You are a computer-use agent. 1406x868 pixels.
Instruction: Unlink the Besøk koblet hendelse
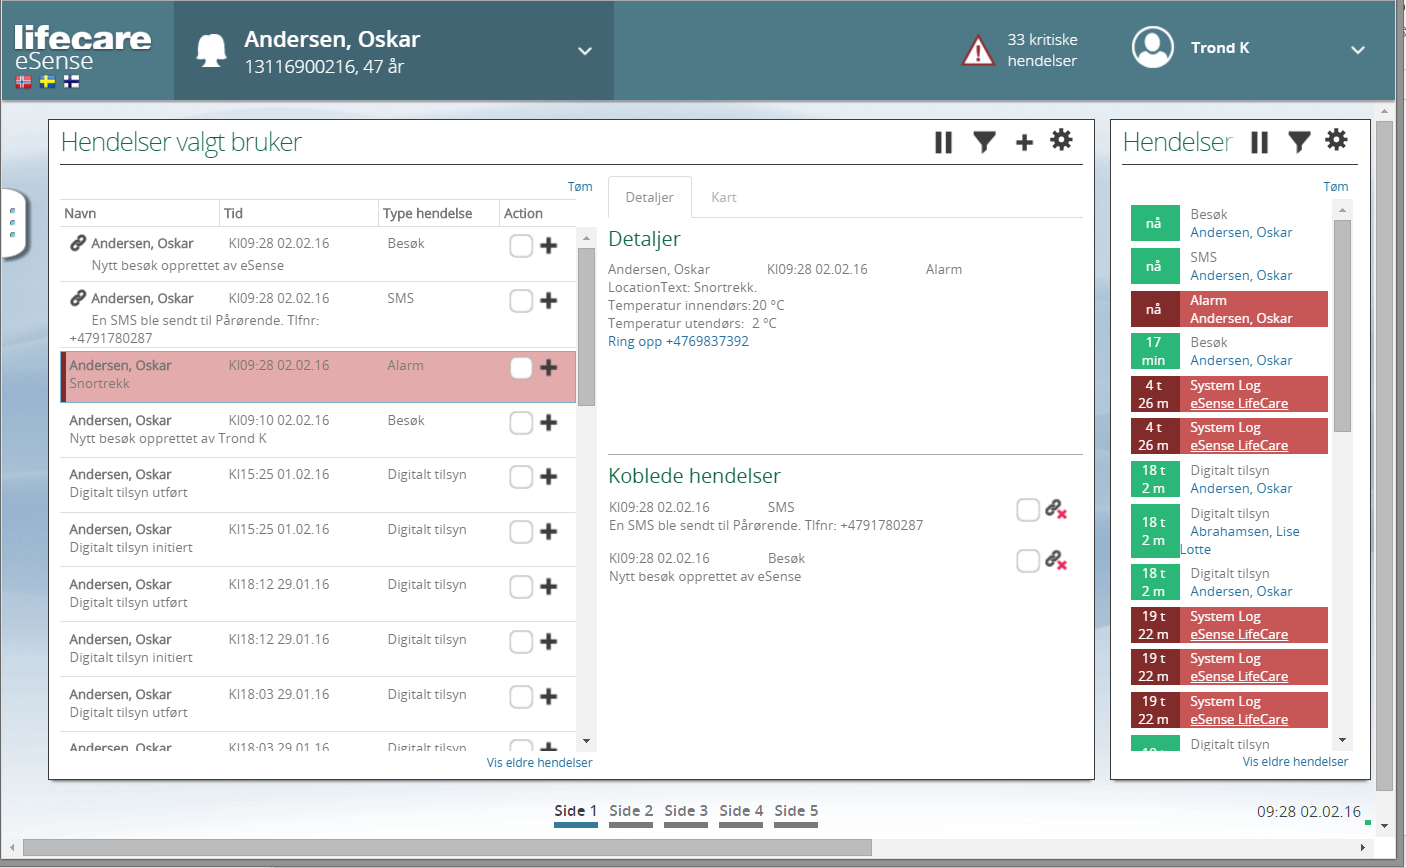click(x=1056, y=560)
